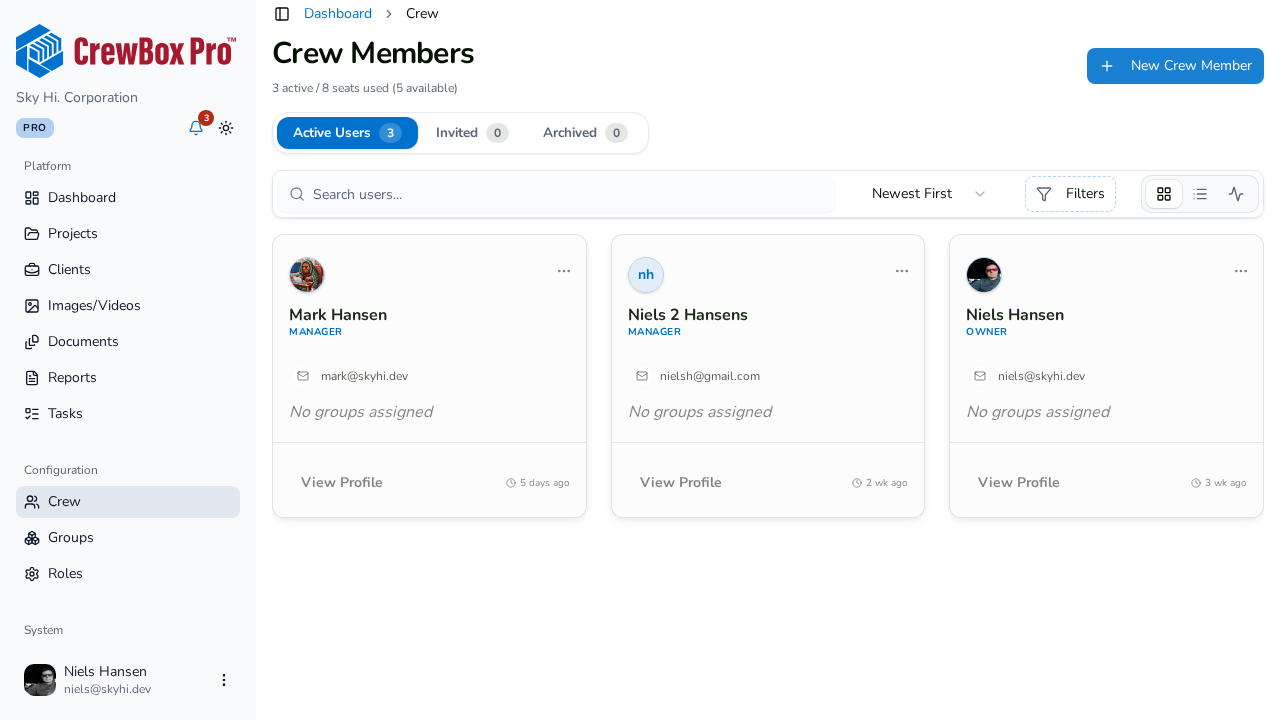Image resolution: width=1280 pixels, height=720 pixels.
Task: View Niels Hansen's profile from the owner card
Action: click(1019, 483)
